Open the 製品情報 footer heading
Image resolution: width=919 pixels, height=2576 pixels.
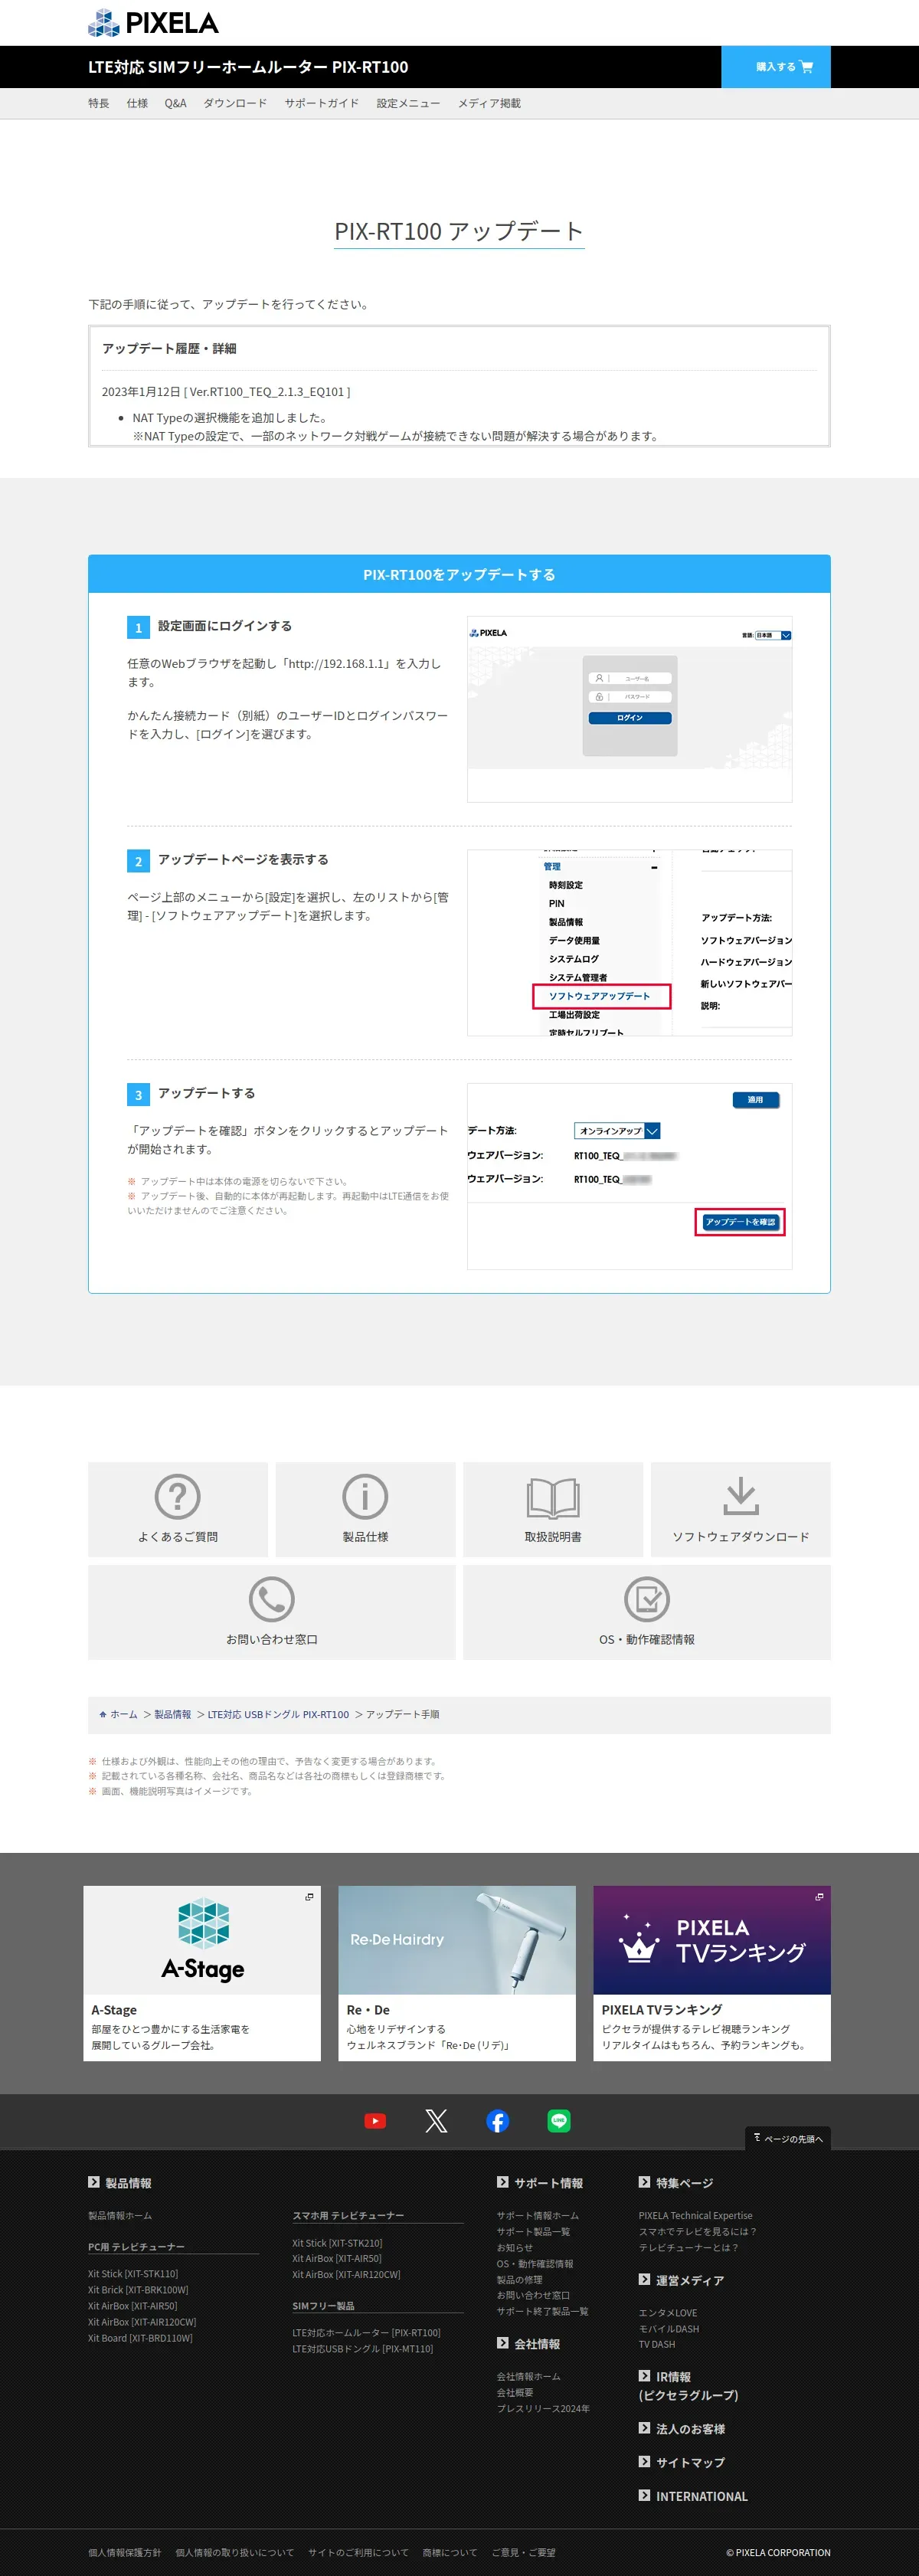(120, 2183)
